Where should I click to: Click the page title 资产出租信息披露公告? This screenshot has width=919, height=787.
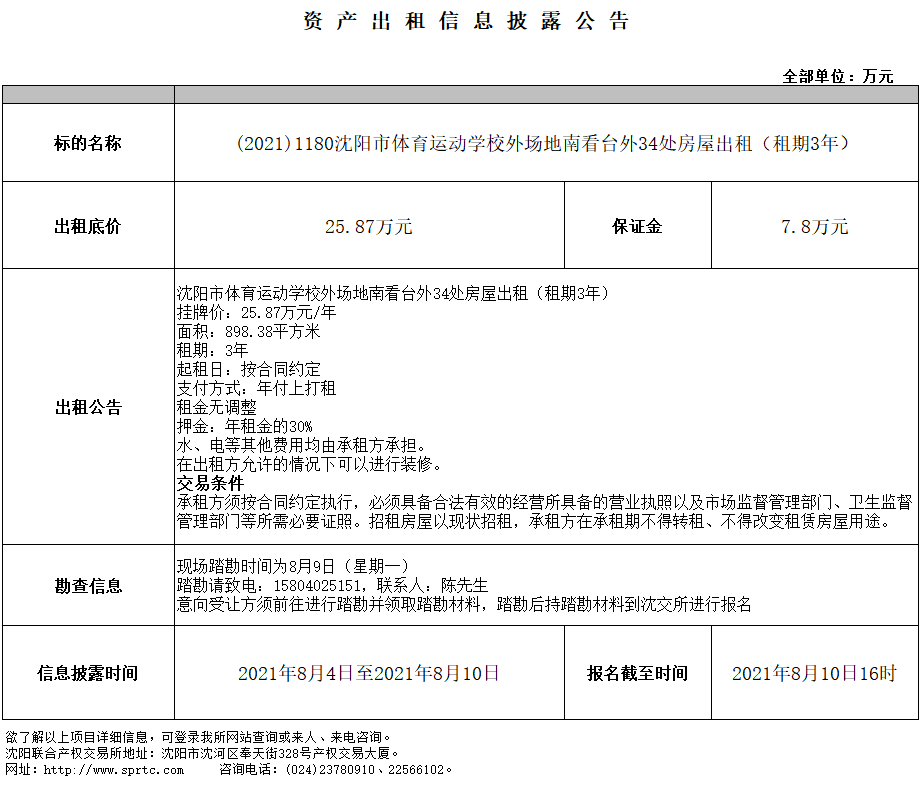[x=466, y=22]
